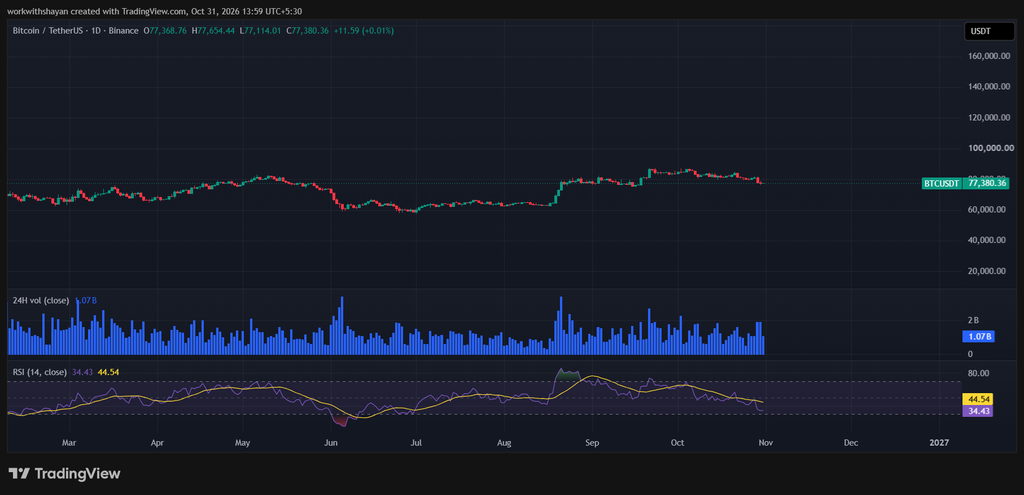Click the yellow 44.54 axis tag
This screenshot has height=495, width=1024.
[978, 399]
